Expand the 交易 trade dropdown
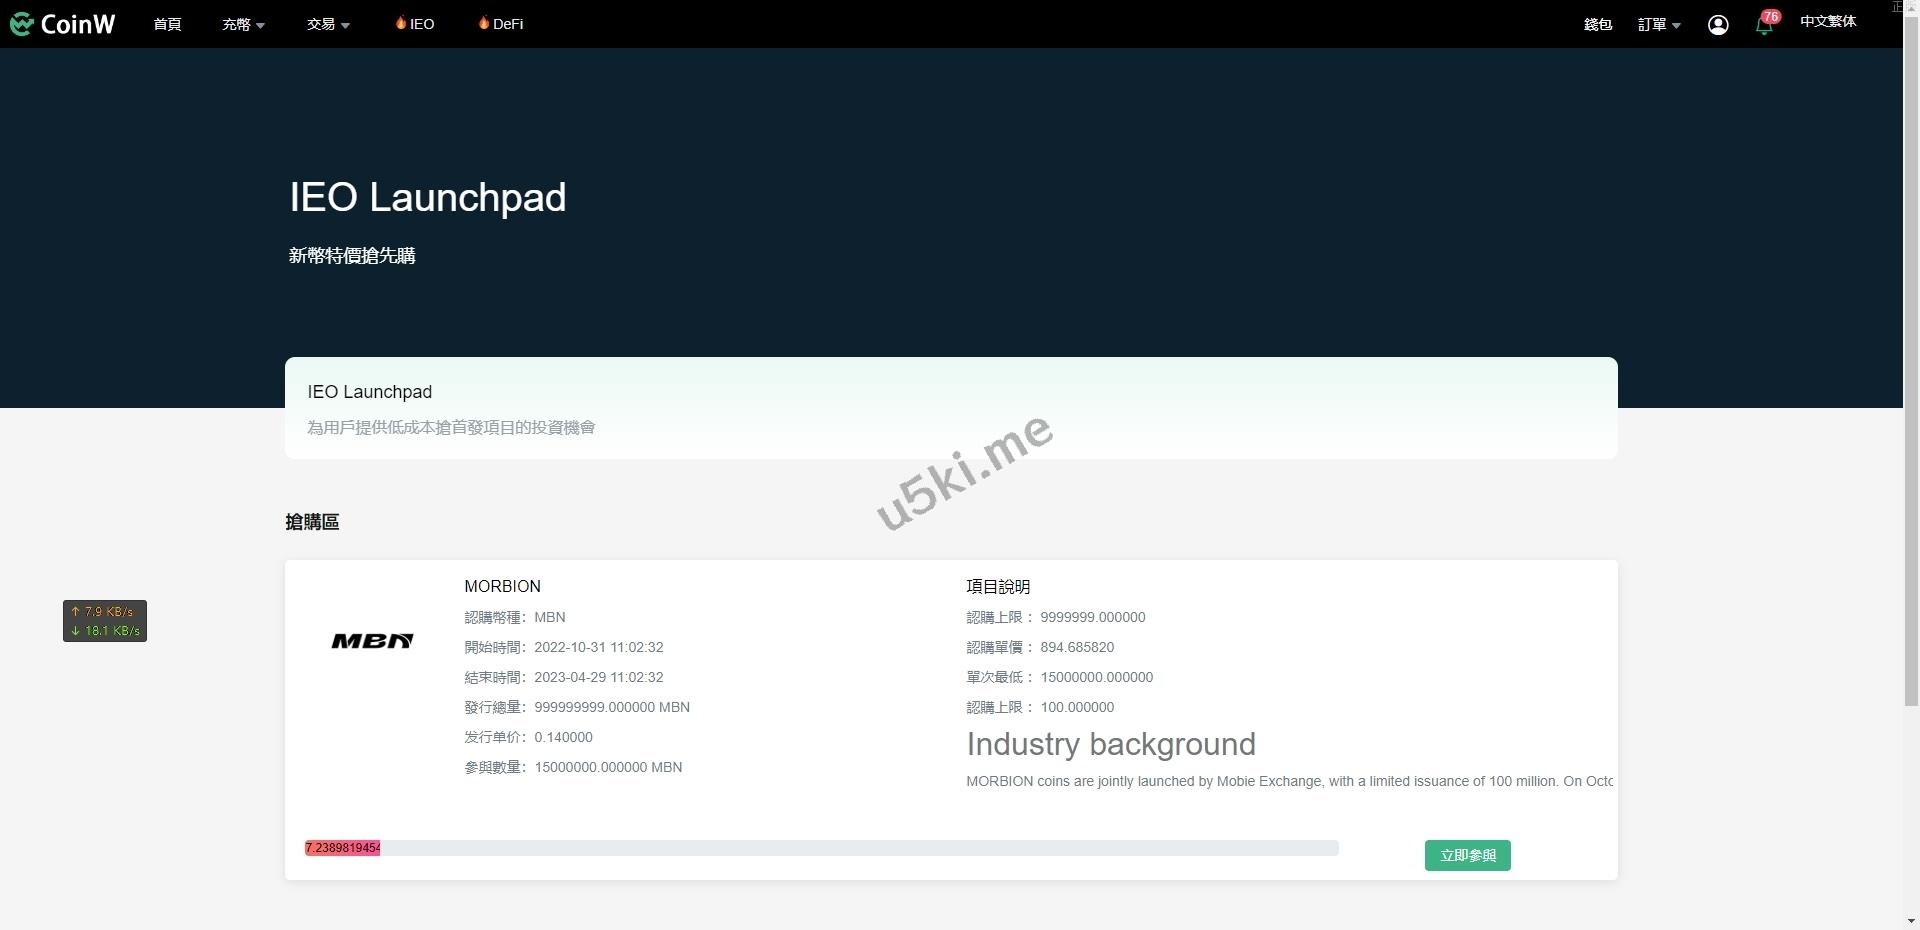This screenshot has width=1920, height=930. 328,24
